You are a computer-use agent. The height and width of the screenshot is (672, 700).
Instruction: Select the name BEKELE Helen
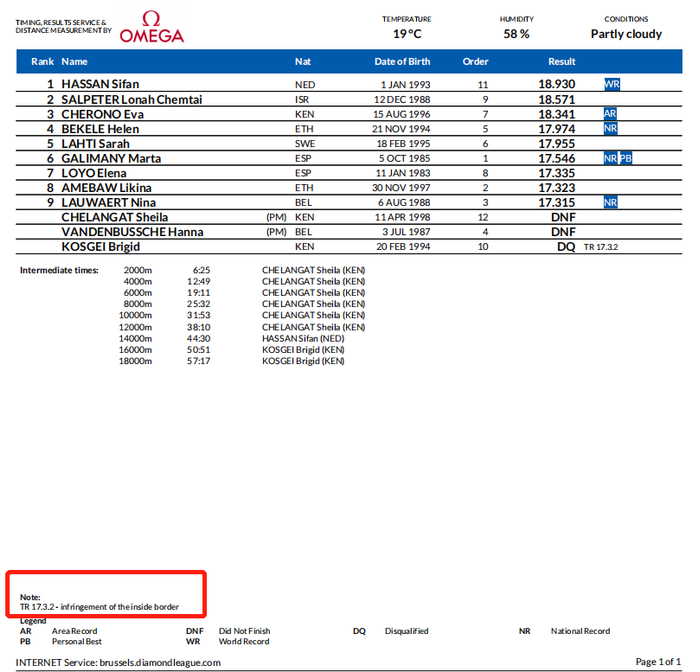pyautogui.click(x=100, y=129)
